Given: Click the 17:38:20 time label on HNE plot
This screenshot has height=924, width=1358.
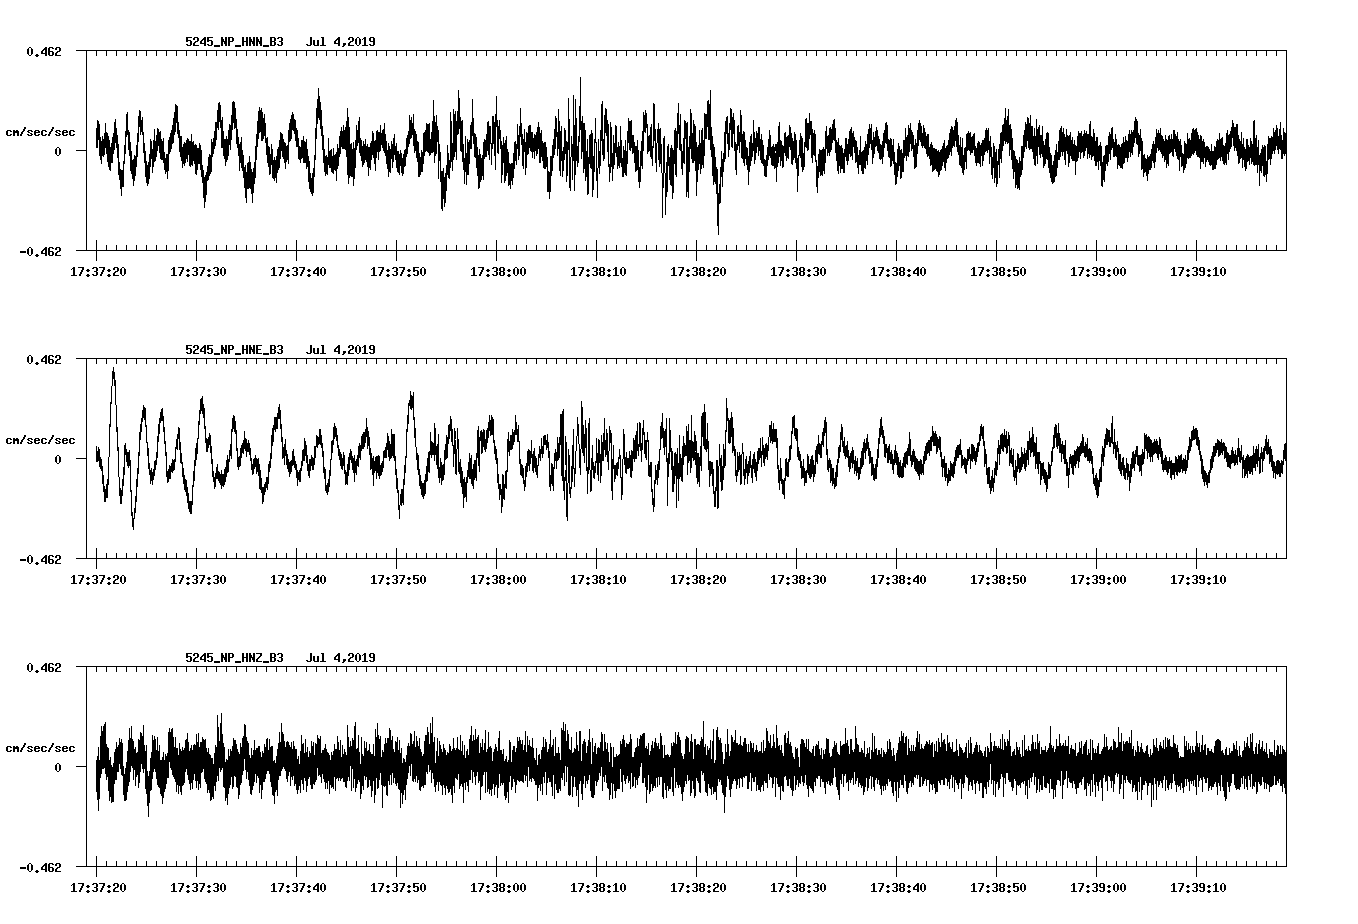Looking at the screenshot, I should (x=698, y=580).
